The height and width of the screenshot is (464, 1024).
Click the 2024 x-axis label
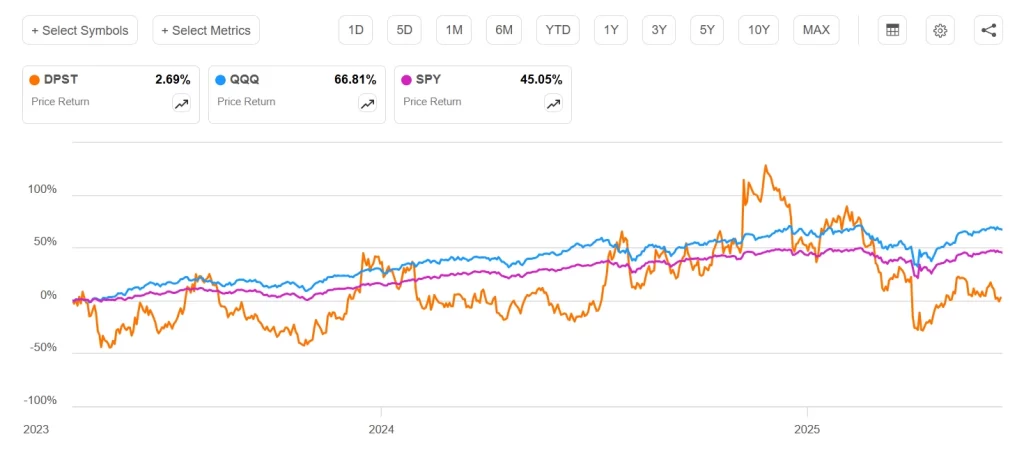(x=381, y=428)
